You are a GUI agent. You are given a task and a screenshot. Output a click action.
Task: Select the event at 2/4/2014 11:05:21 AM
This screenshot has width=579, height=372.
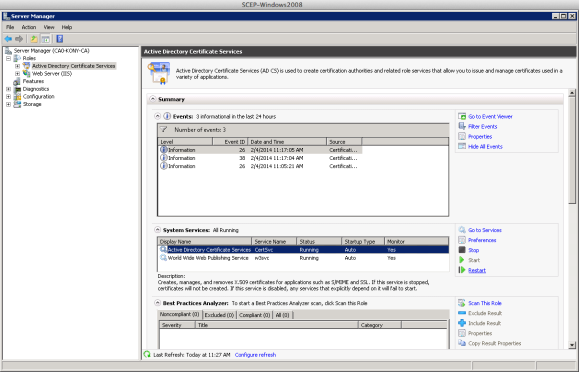pos(260,166)
